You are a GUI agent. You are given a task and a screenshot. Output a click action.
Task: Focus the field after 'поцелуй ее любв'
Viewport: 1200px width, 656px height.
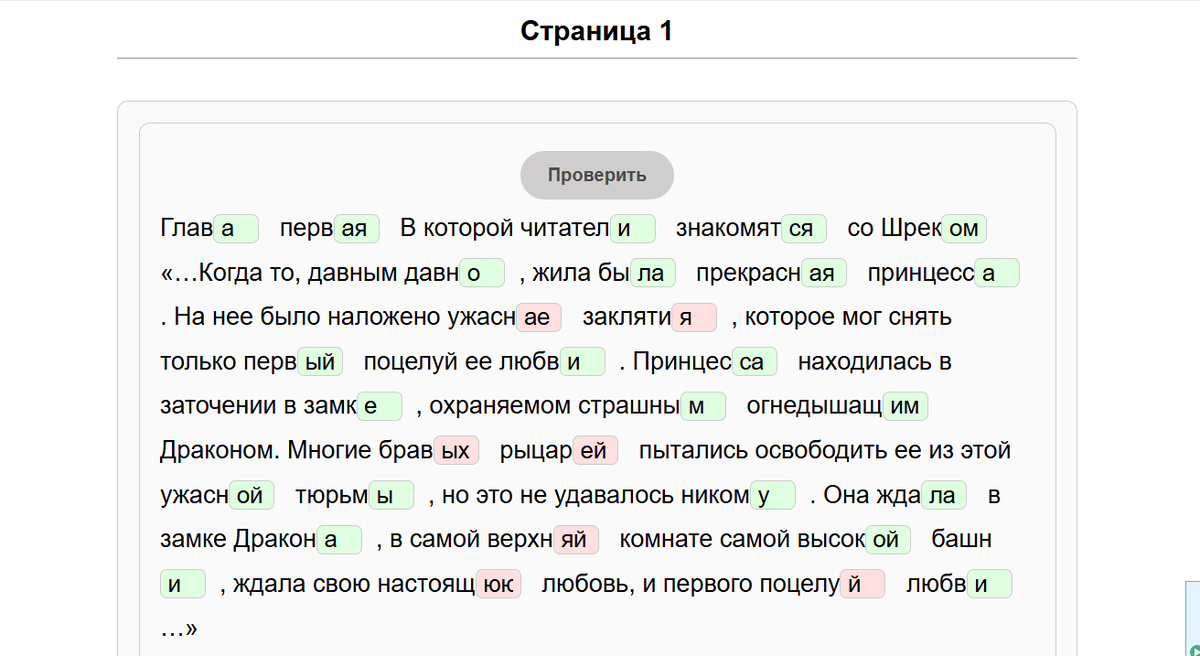coord(583,361)
